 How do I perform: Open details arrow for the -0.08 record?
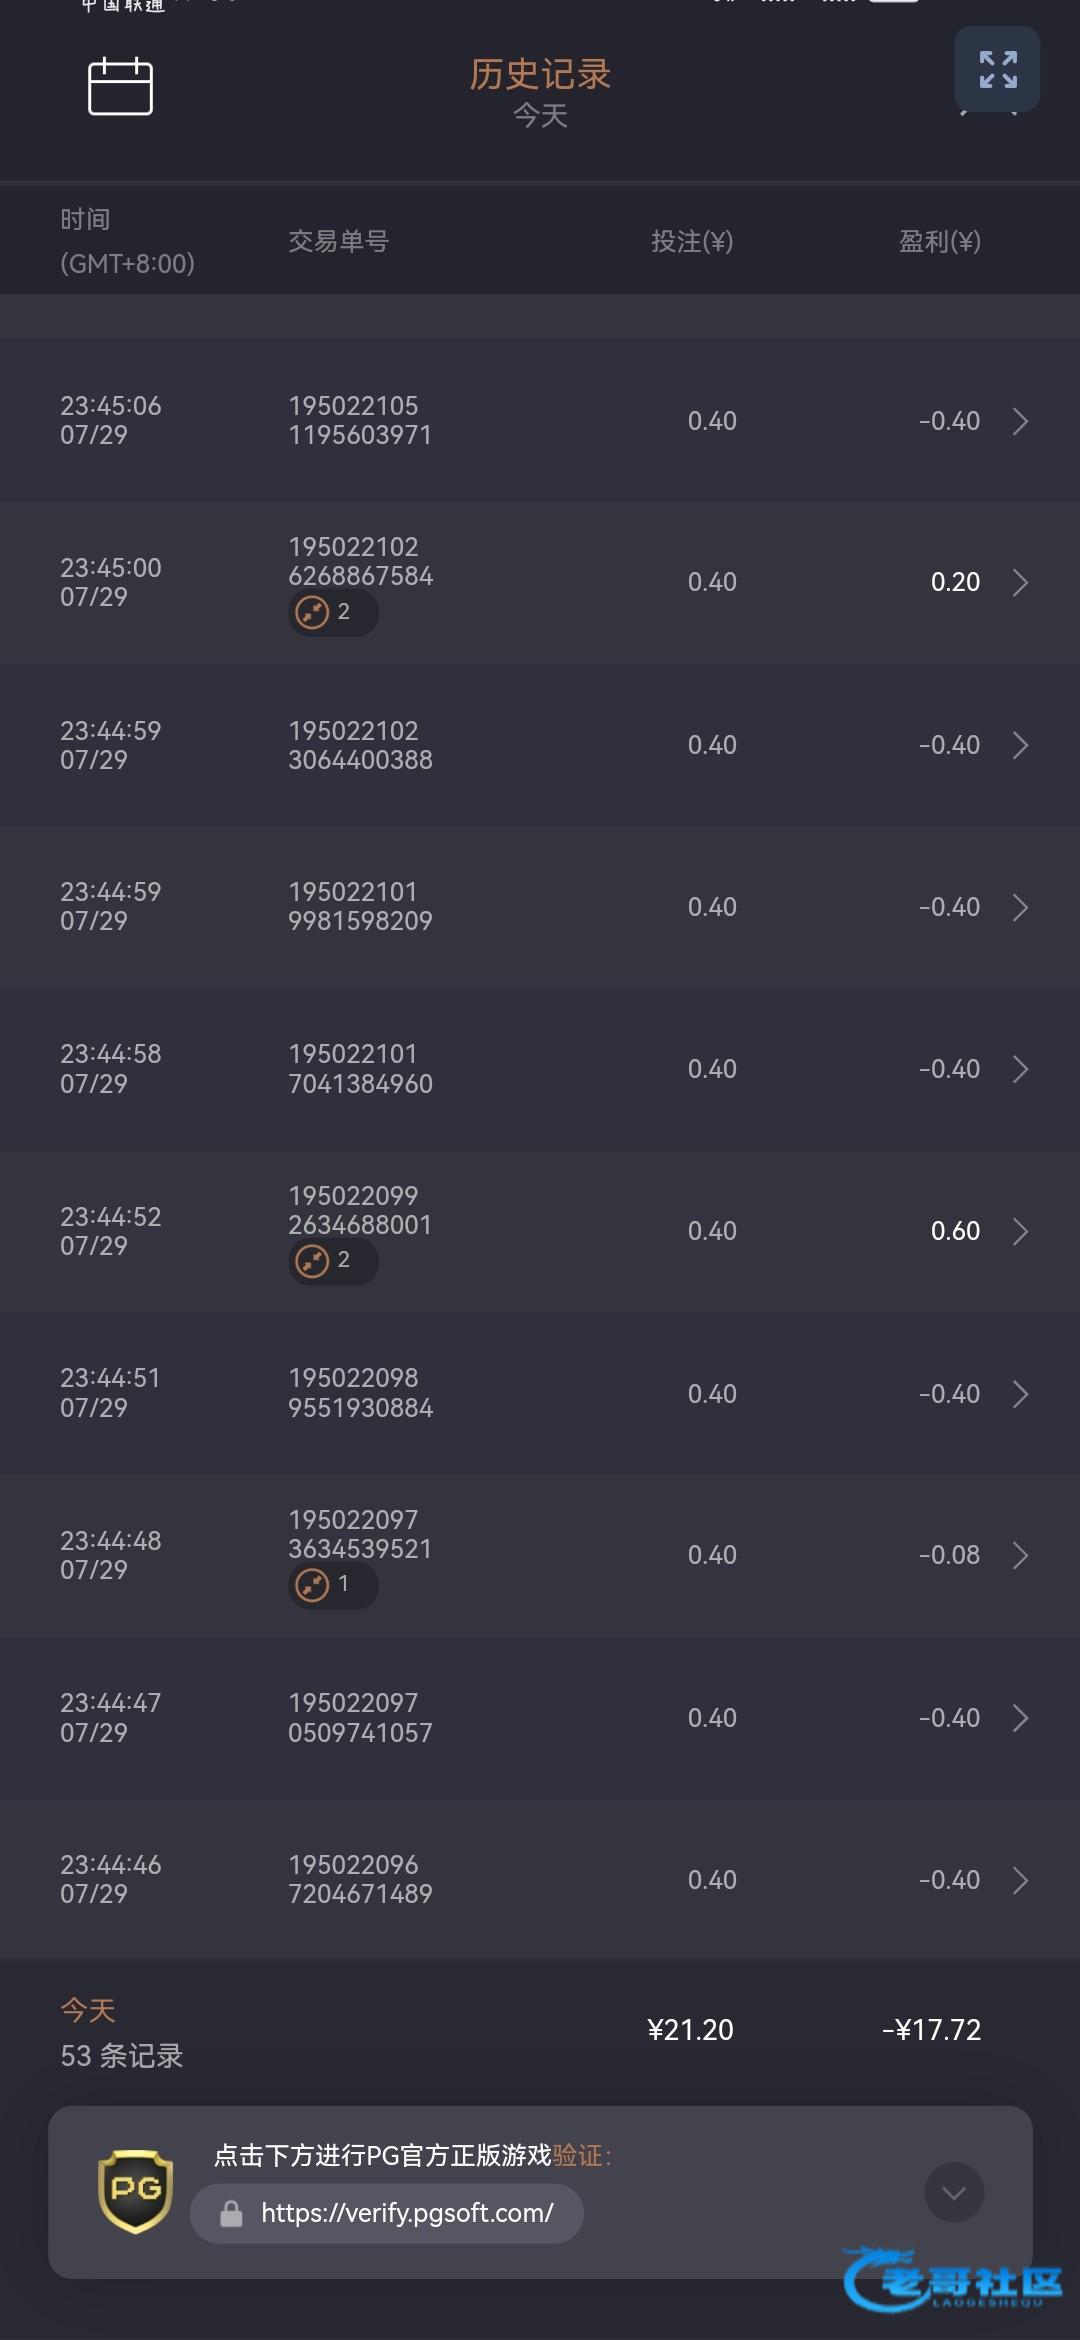(x=1020, y=1555)
